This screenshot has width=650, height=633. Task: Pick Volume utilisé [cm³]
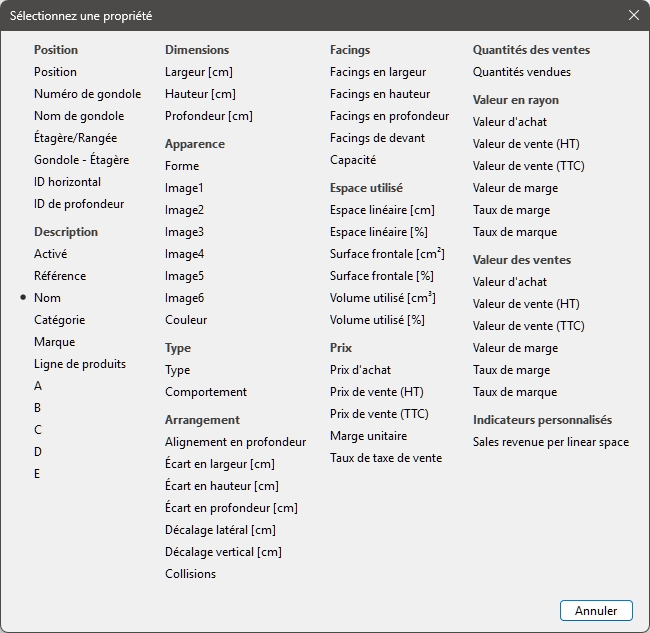[x=383, y=298]
